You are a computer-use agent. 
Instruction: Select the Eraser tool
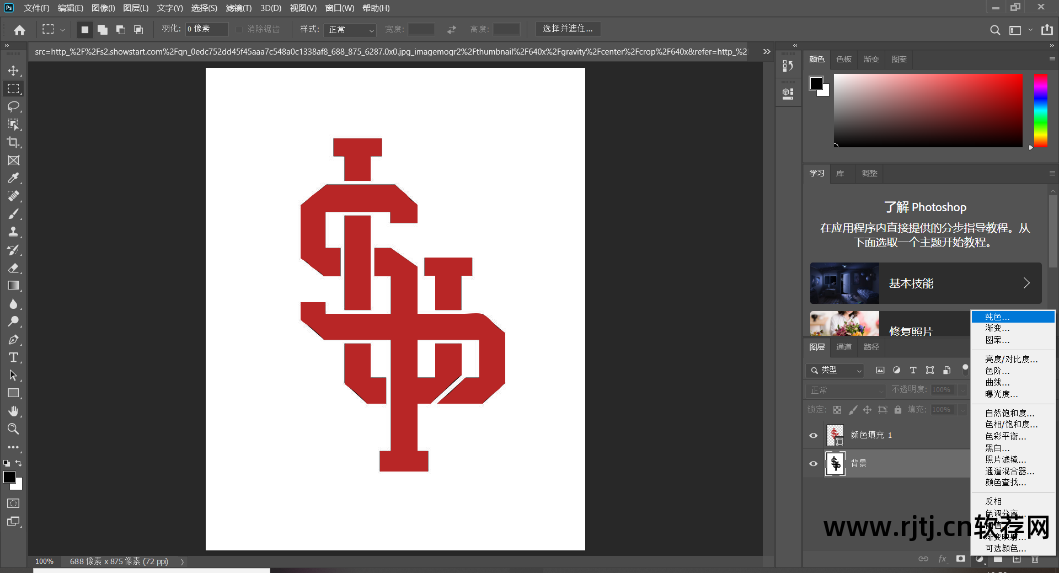[x=13, y=268]
